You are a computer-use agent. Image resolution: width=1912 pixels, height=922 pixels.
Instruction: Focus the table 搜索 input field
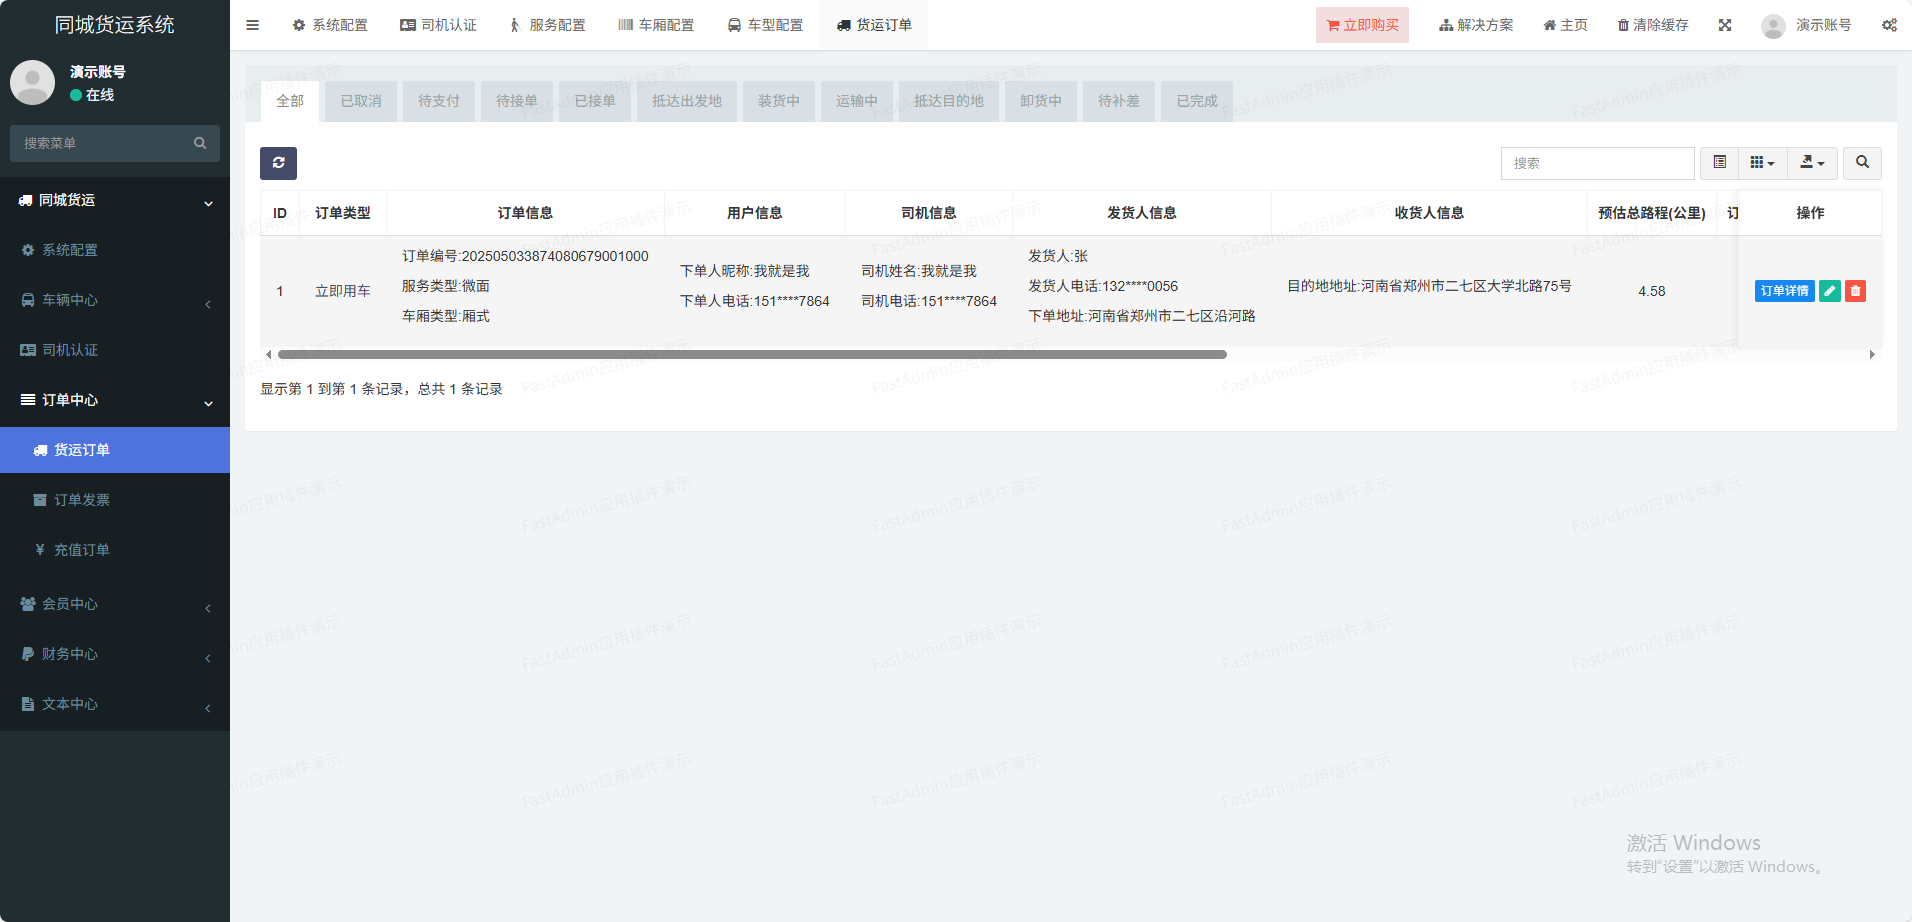point(1597,163)
